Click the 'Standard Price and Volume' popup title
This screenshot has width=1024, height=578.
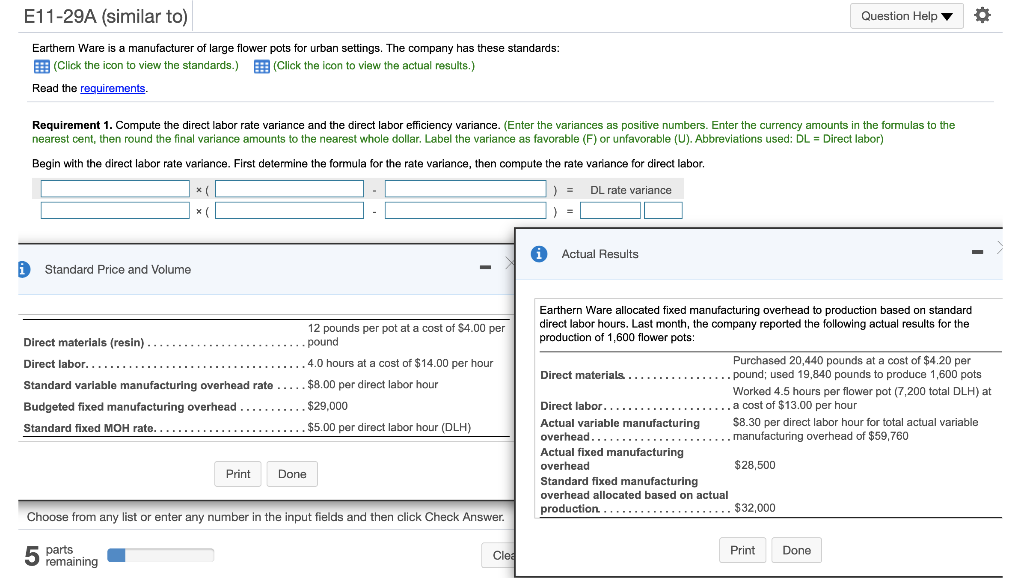(118, 269)
